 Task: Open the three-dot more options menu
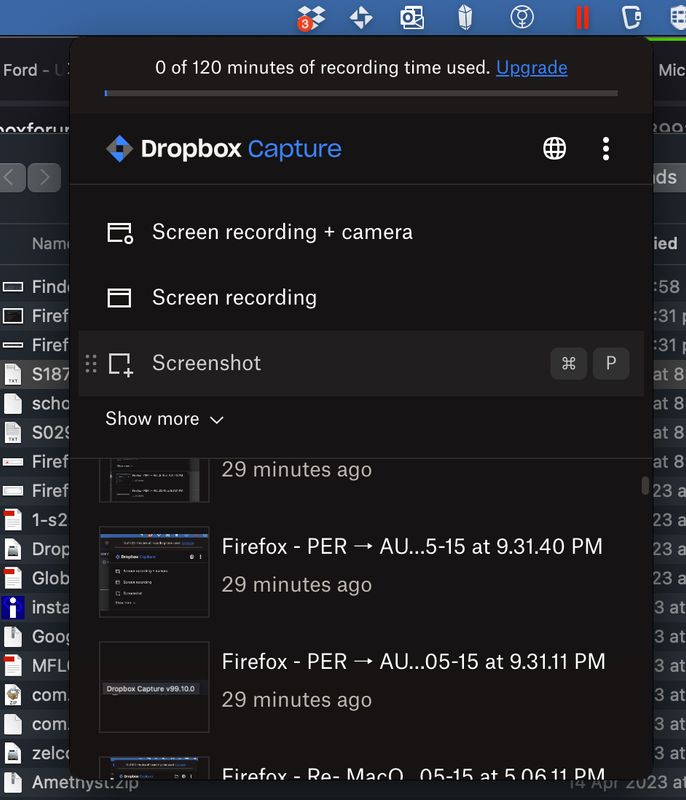605,149
